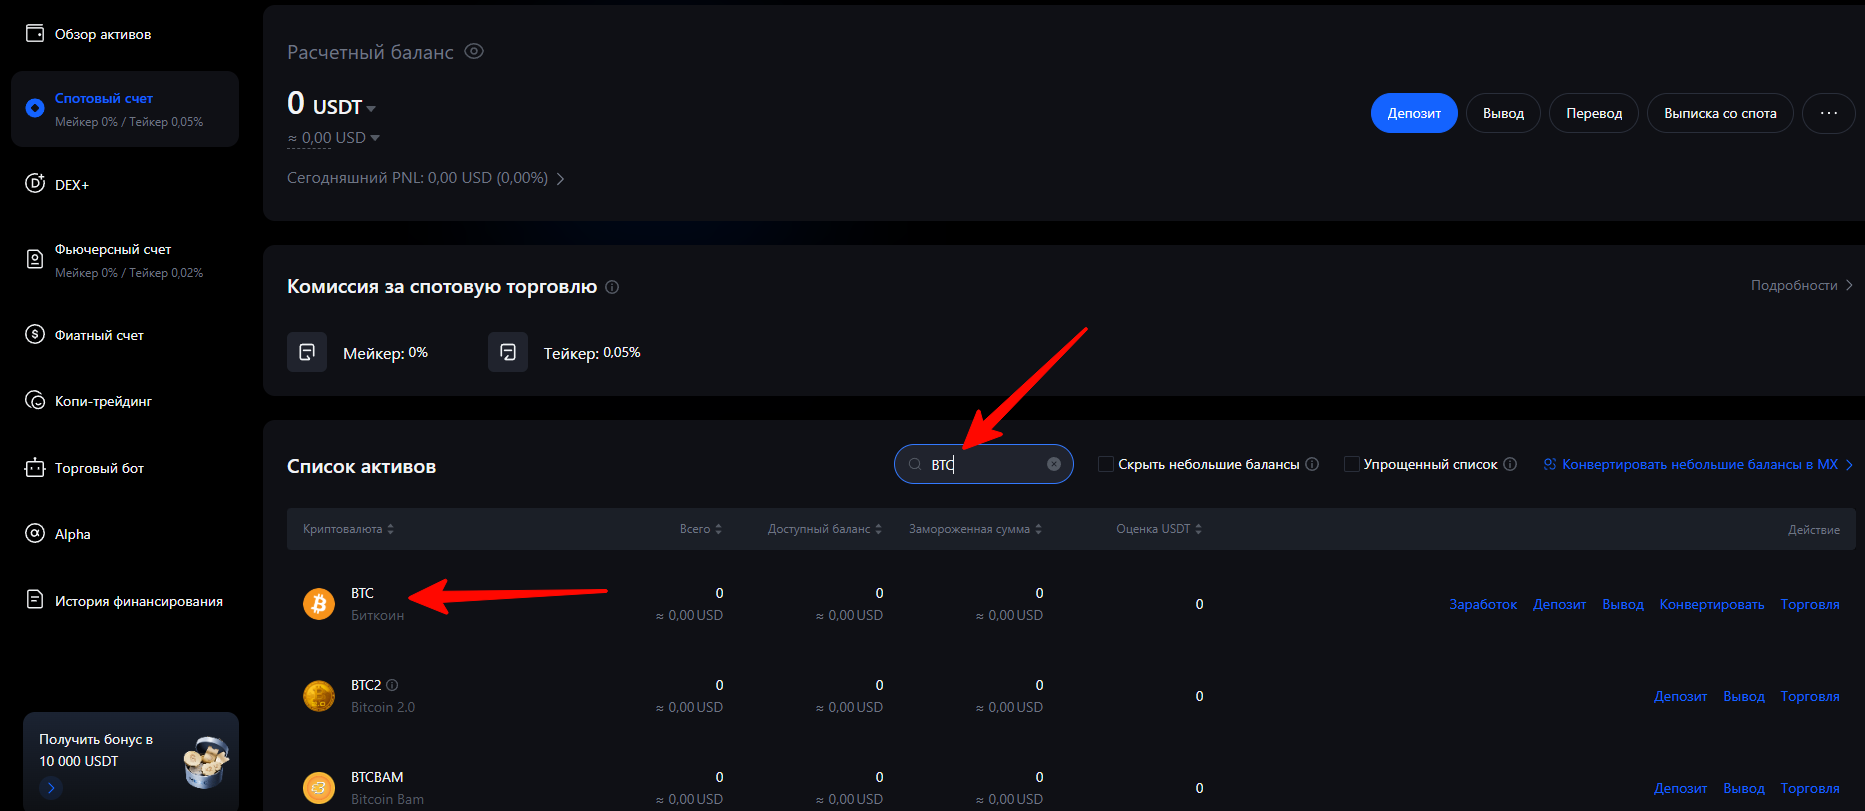Clear the BTC search field
The height and width of the screenshot is (811, 1865).
tap(1054, 464)
